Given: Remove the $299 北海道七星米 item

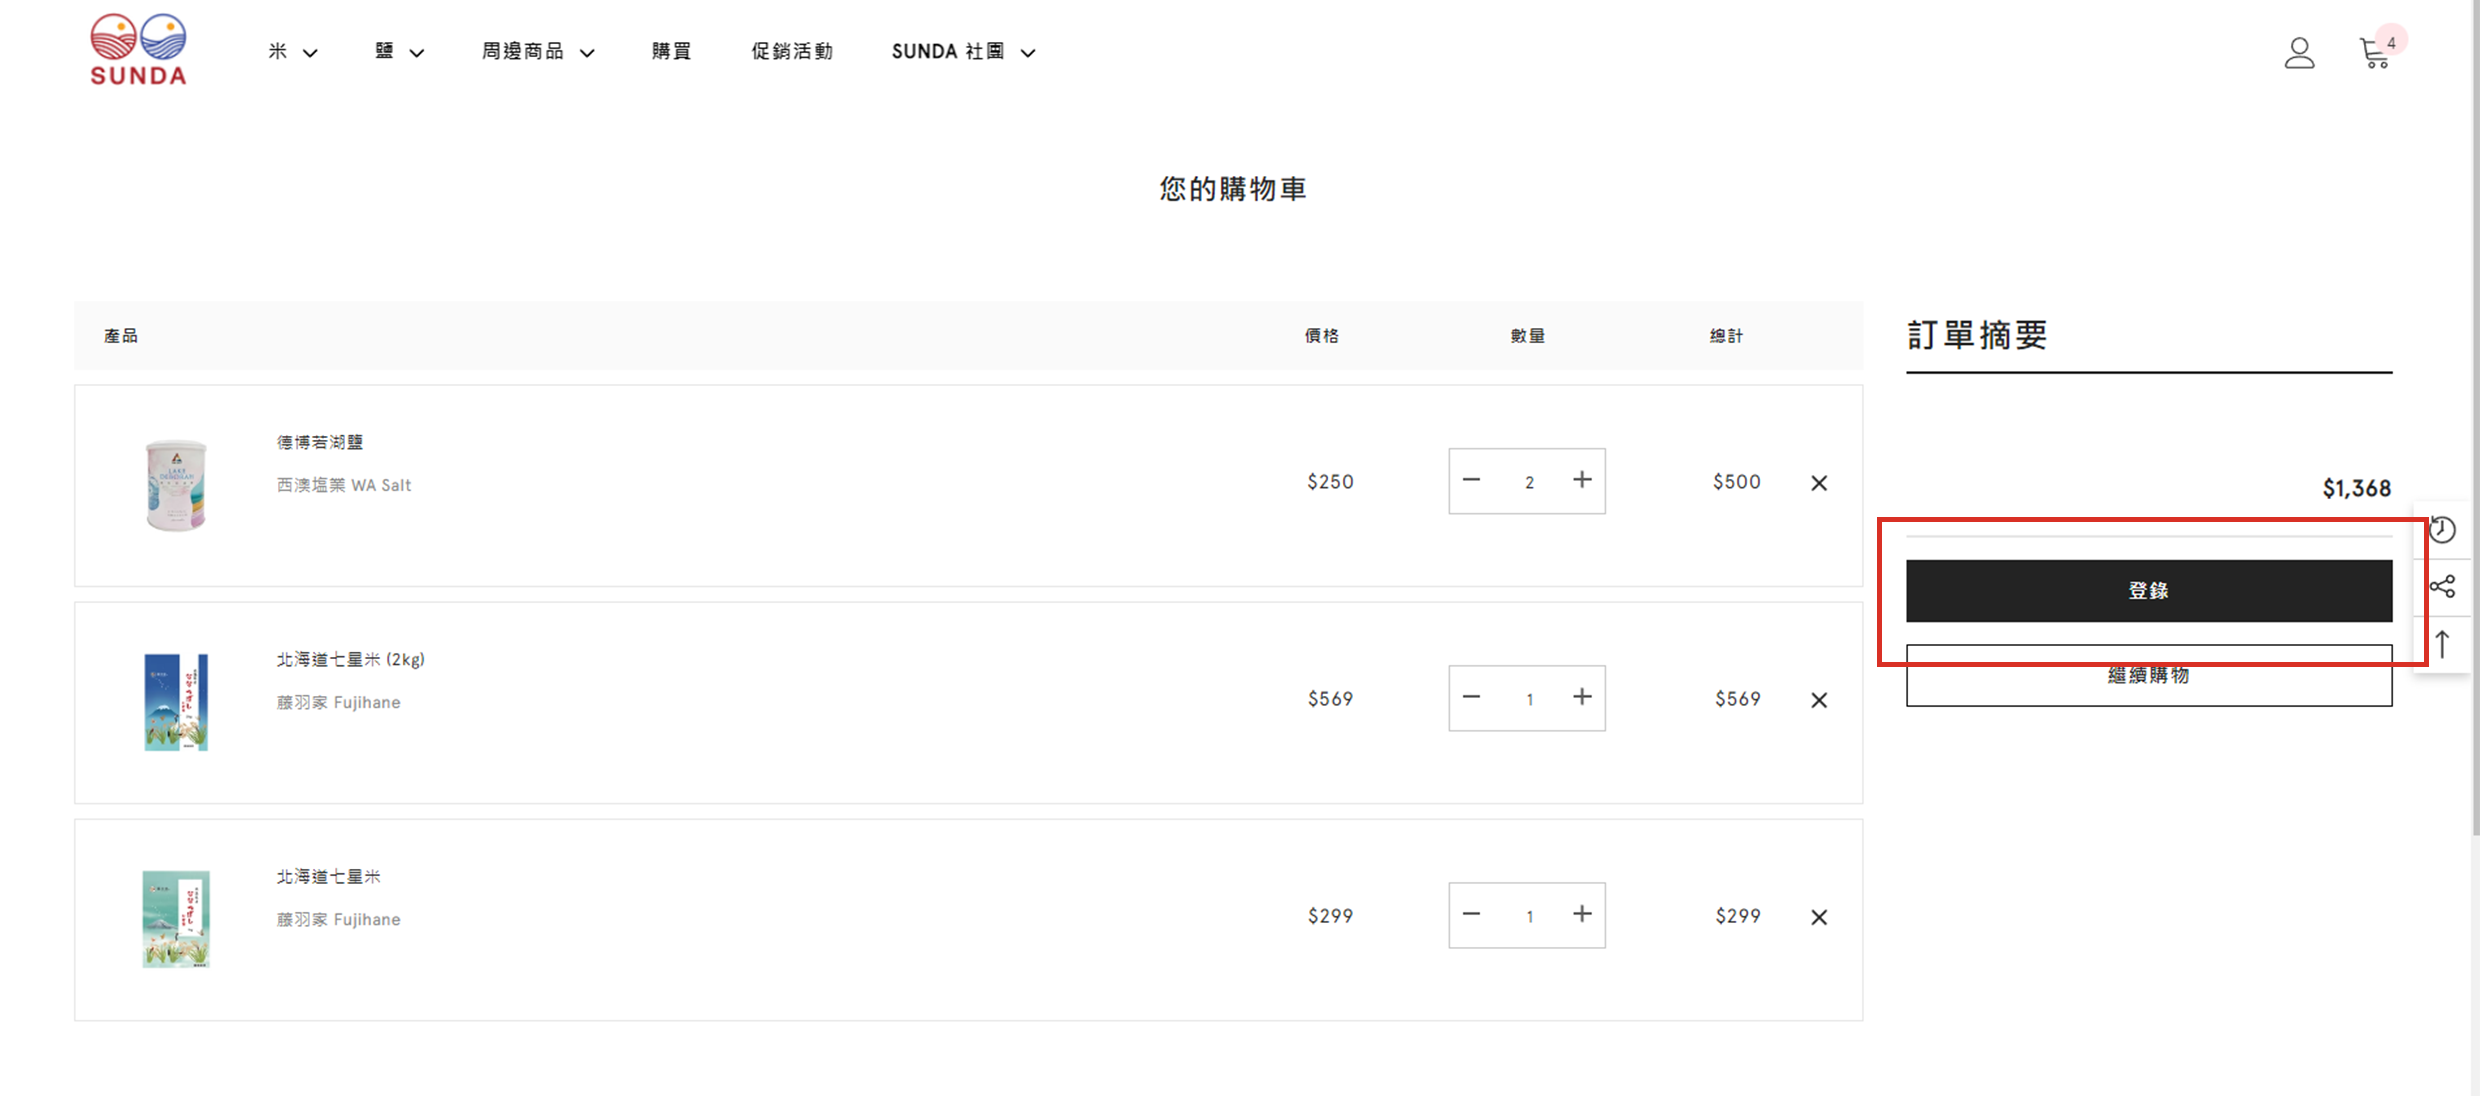Looking at the screenshot, I should [1818, 917].
